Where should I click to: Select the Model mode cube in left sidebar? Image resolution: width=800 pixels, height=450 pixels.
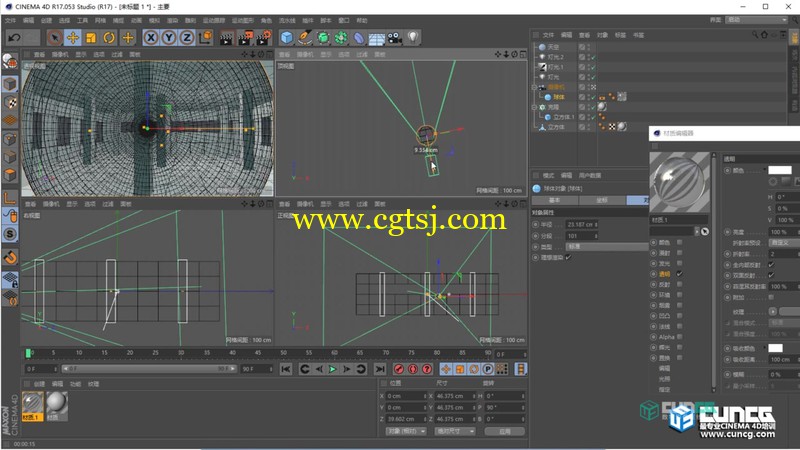[10, 84]
